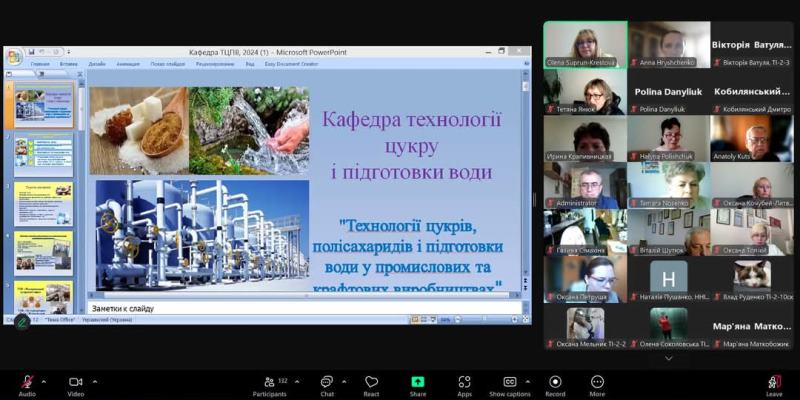Viewport: 800px width, 400px height.
Task: Toggle the Video camera on
Action: tap(76, 382)
